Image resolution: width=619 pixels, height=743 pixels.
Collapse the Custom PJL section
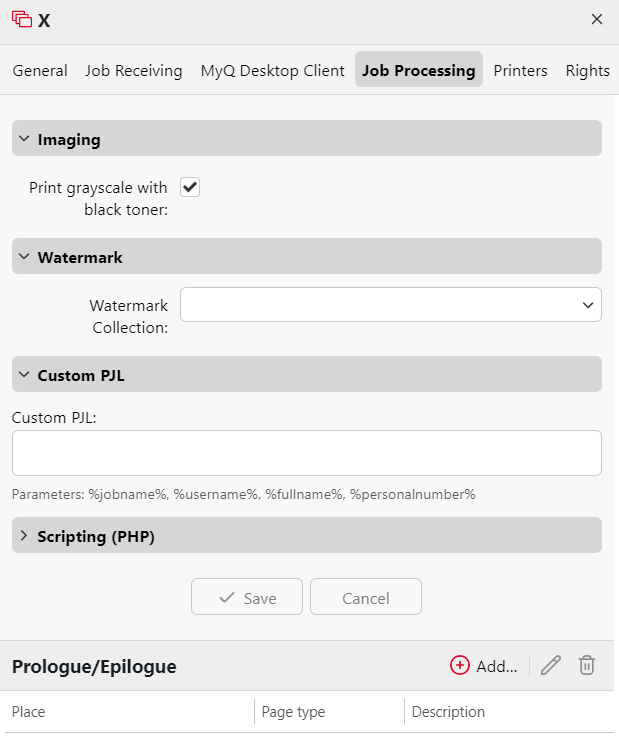click(25, 375)
